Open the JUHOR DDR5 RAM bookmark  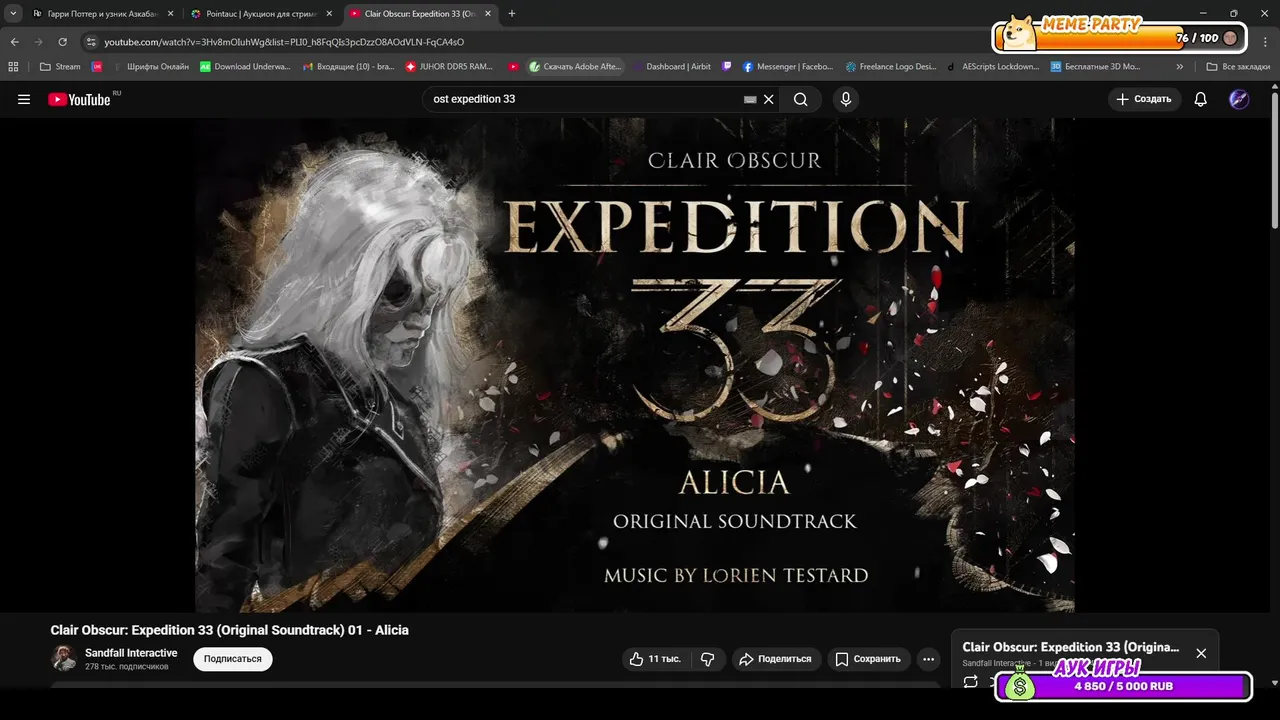(x=448, y=67)
